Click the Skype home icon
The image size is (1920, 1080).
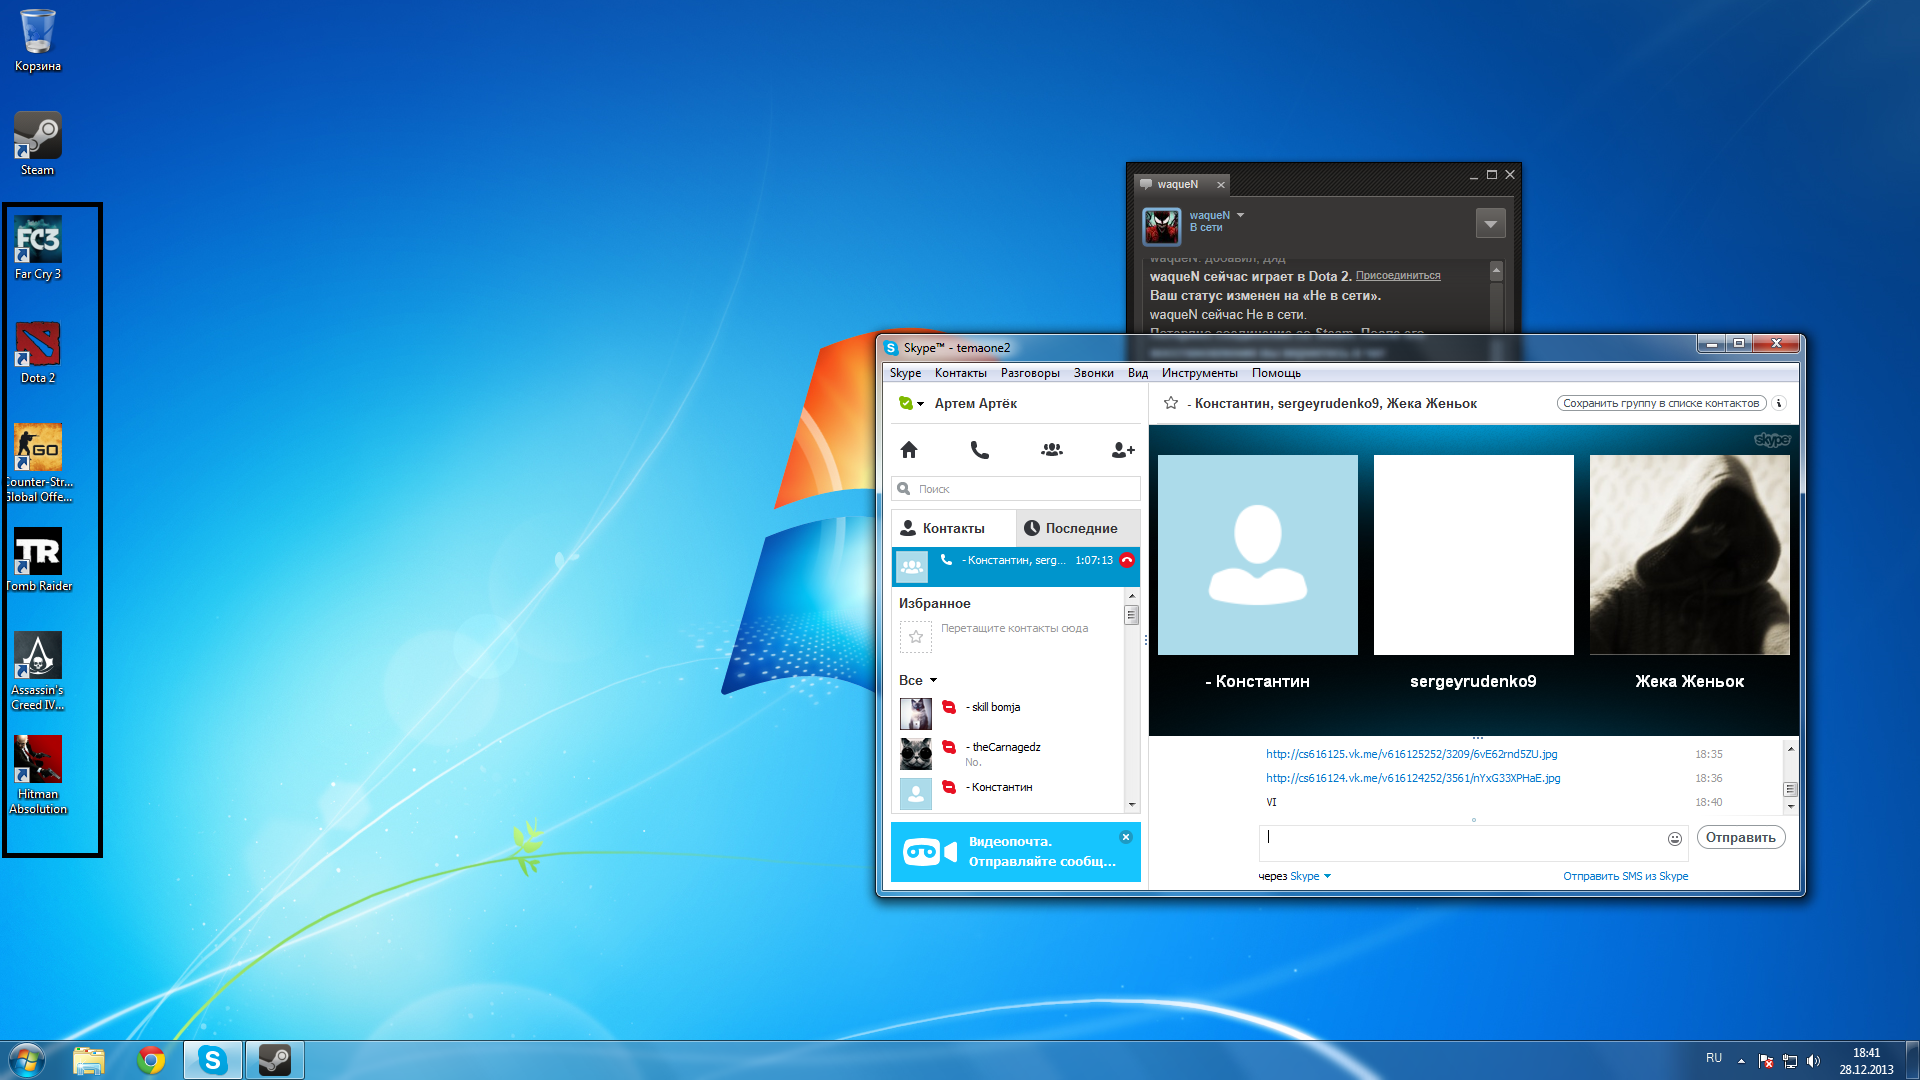pyautogui.click(x=908, y=450)
